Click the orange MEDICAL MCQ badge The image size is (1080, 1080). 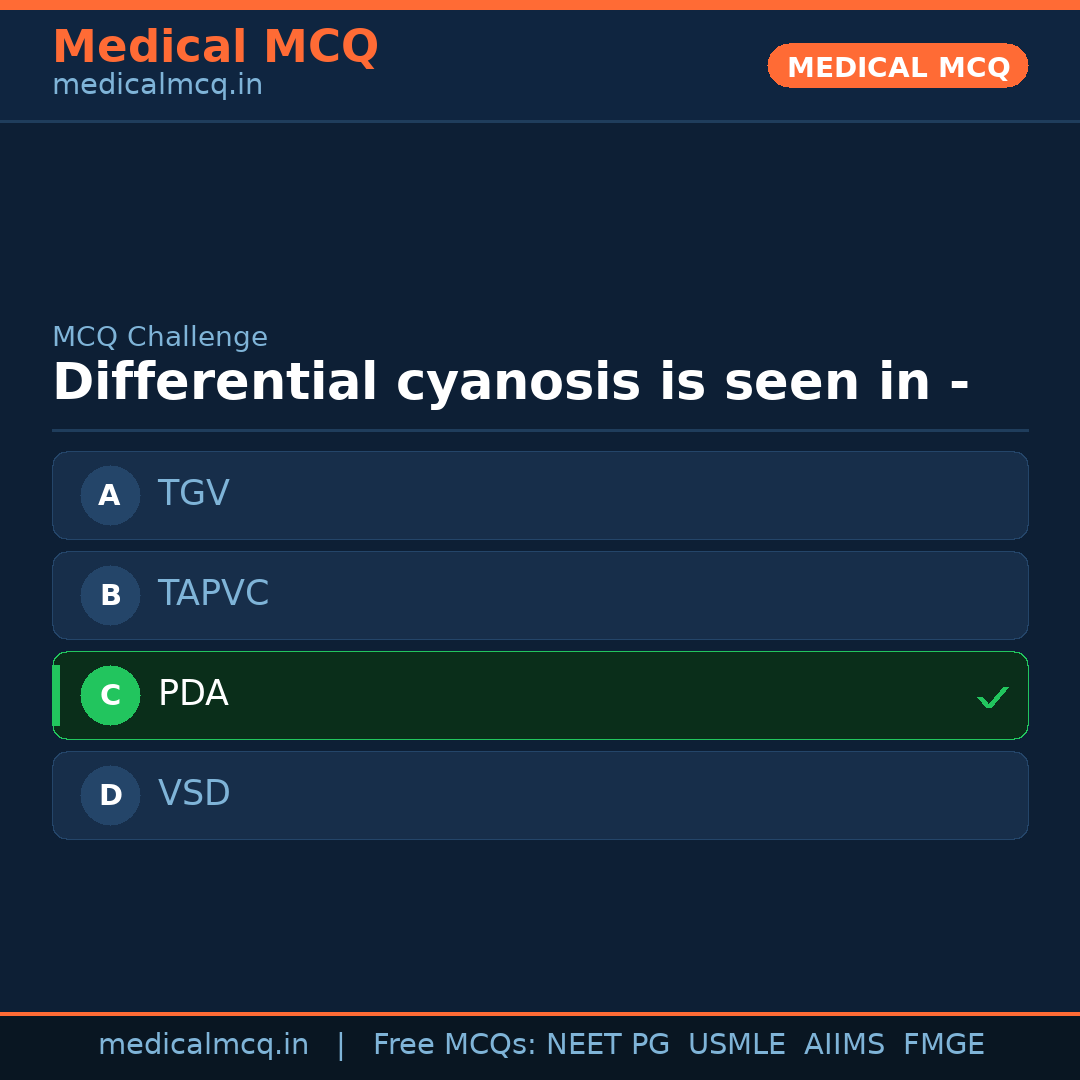click(x=897, y=66)
